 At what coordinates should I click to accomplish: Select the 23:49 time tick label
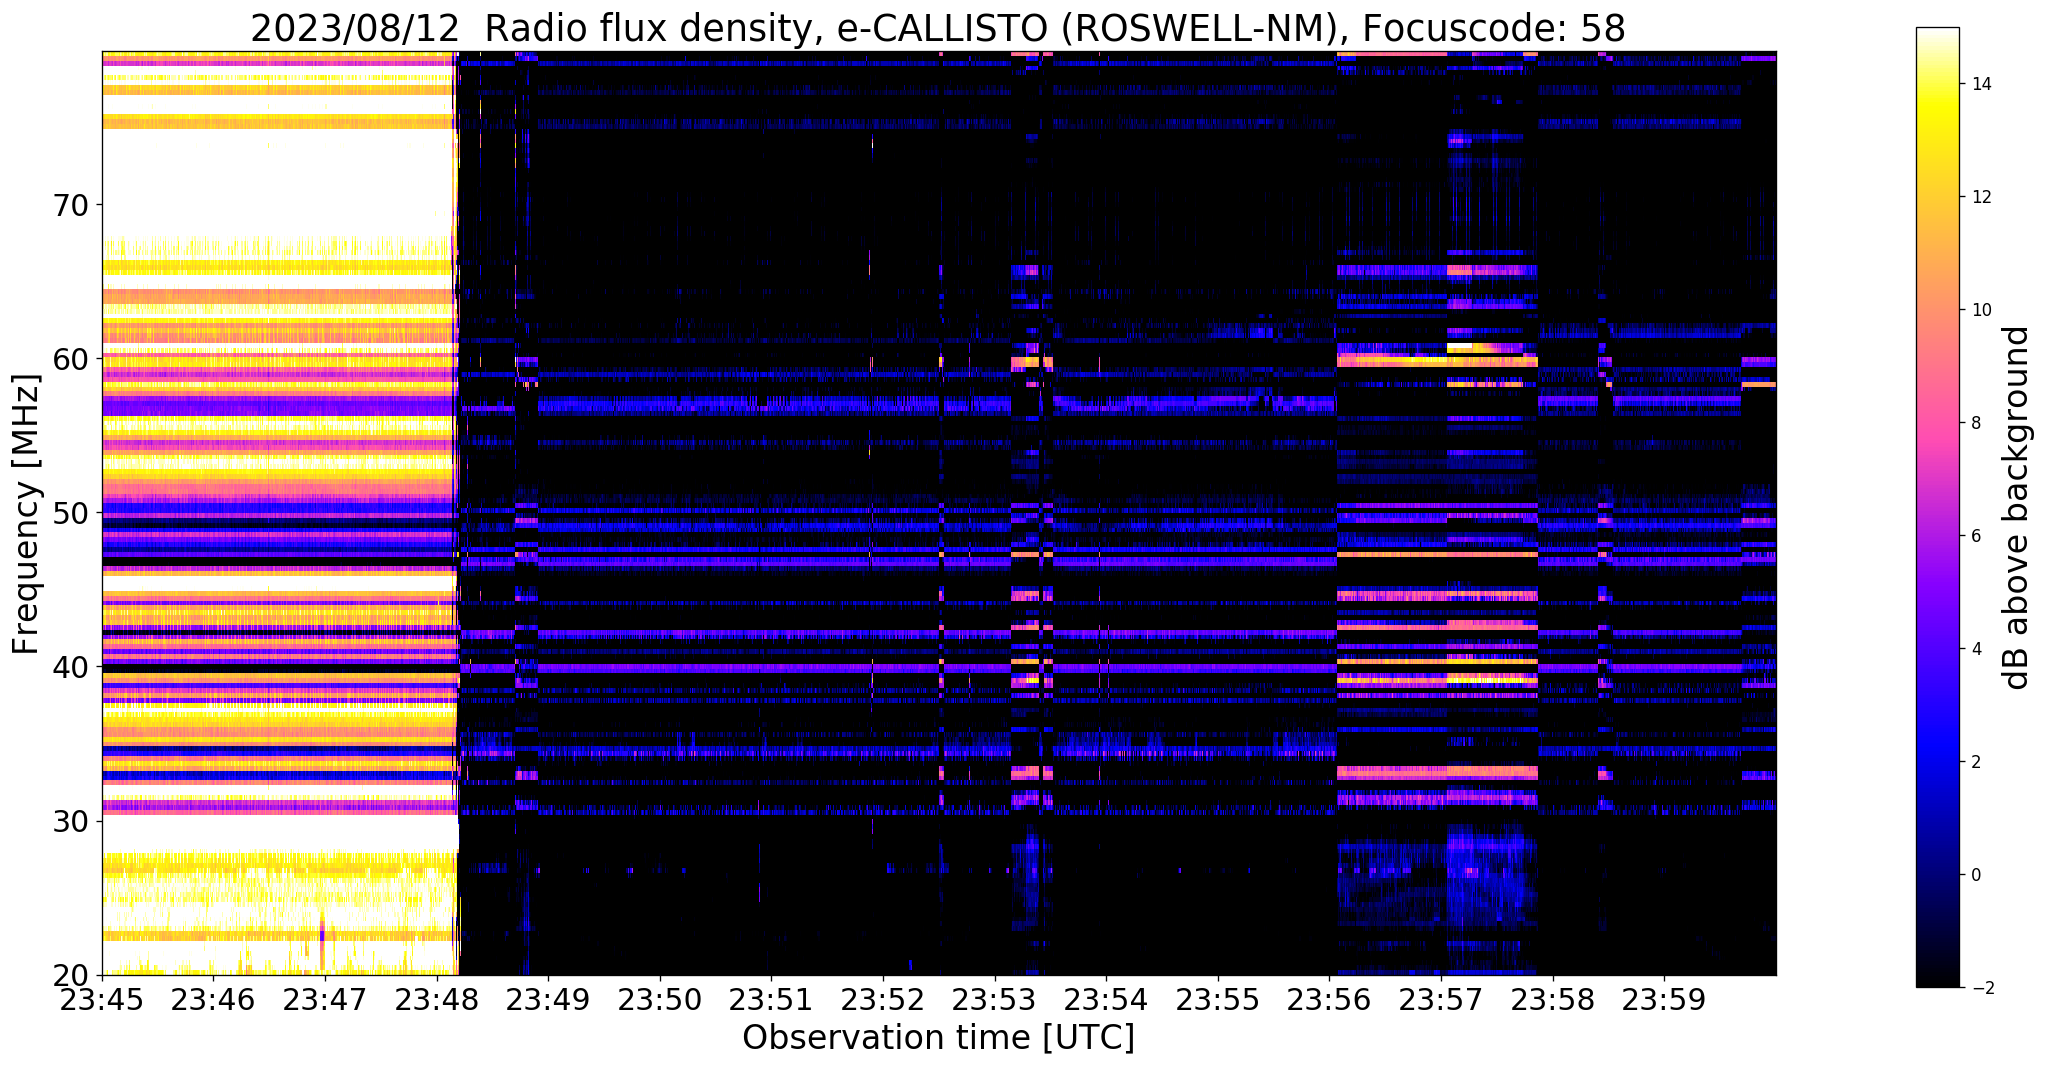click(548, 999)
